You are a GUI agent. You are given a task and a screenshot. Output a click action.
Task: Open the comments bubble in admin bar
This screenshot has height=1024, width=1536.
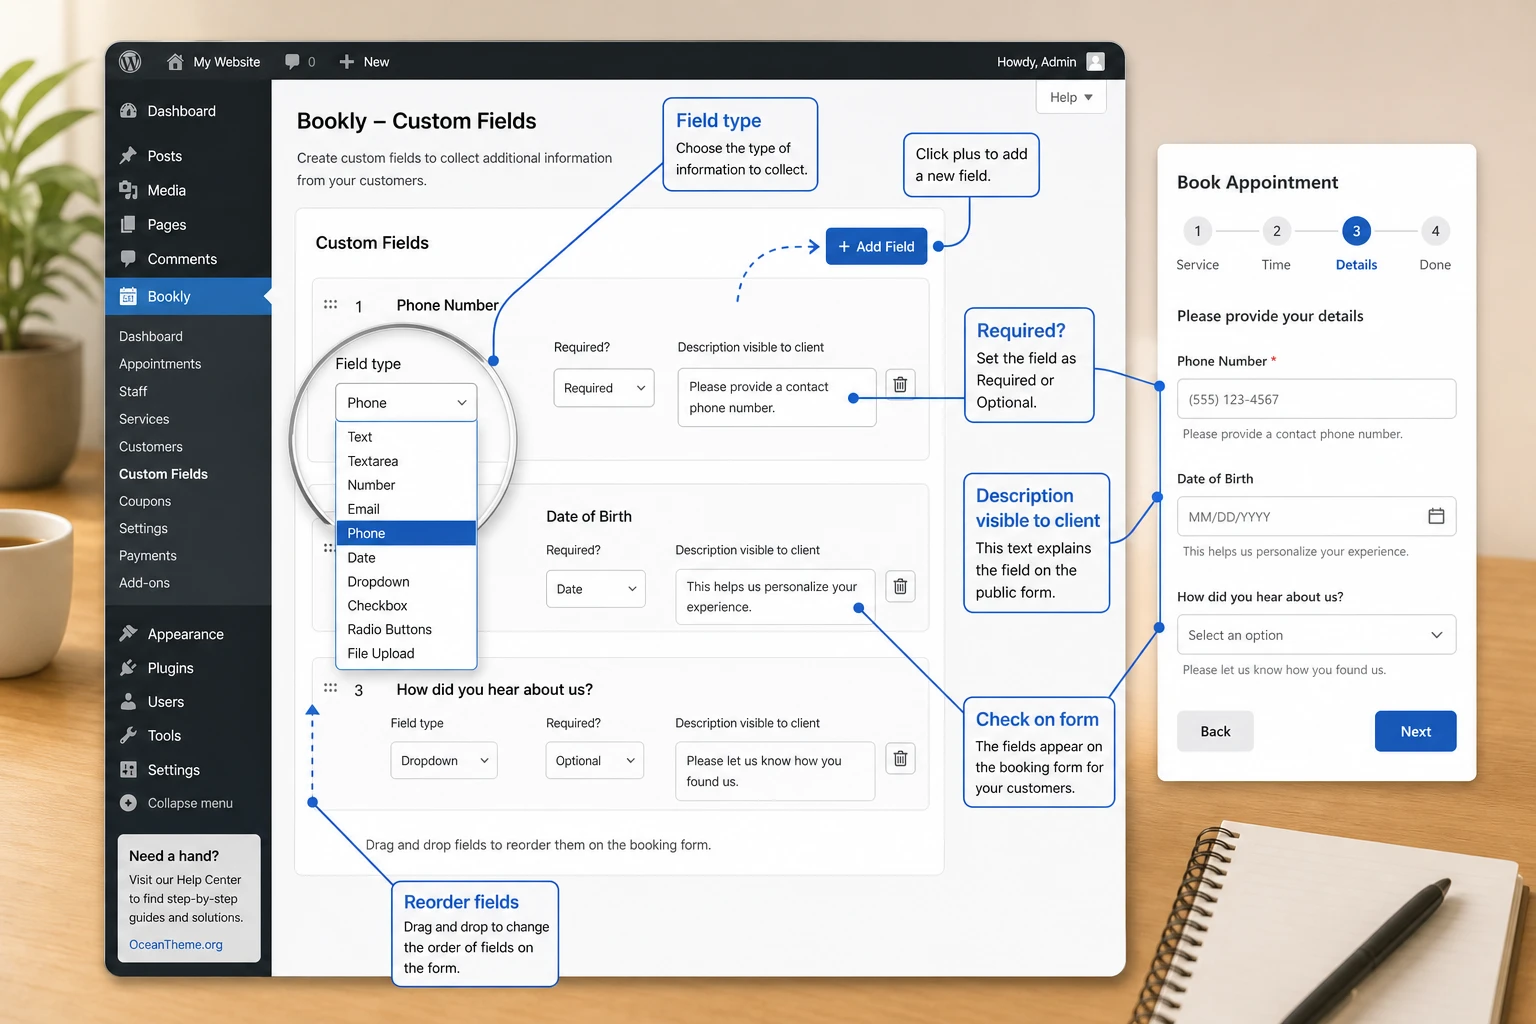coord(292,62)
